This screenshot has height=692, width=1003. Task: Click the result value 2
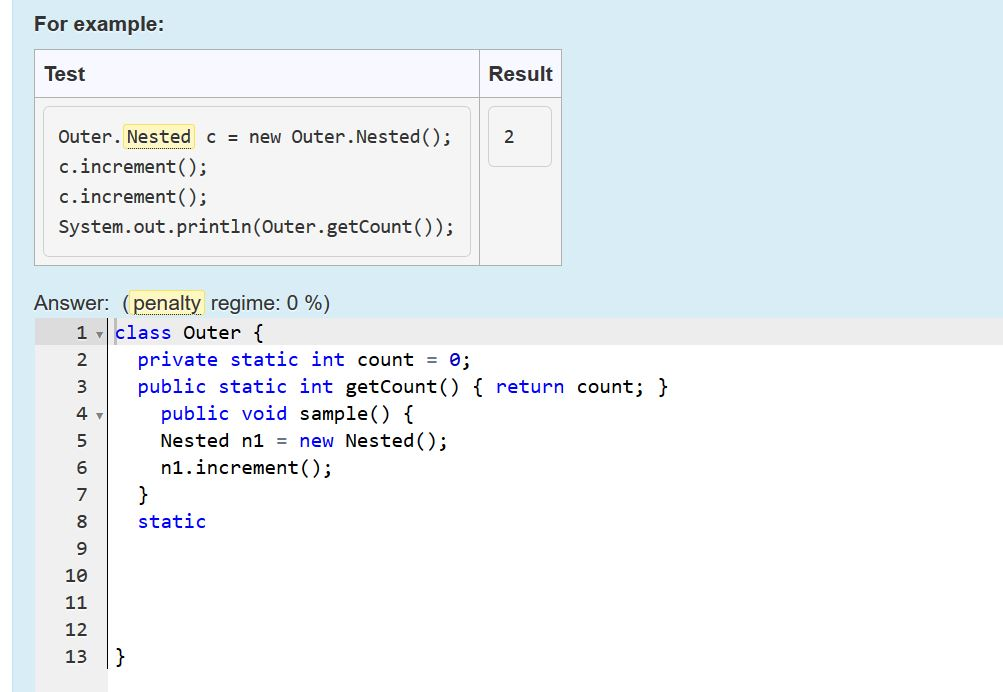(510, 136)
